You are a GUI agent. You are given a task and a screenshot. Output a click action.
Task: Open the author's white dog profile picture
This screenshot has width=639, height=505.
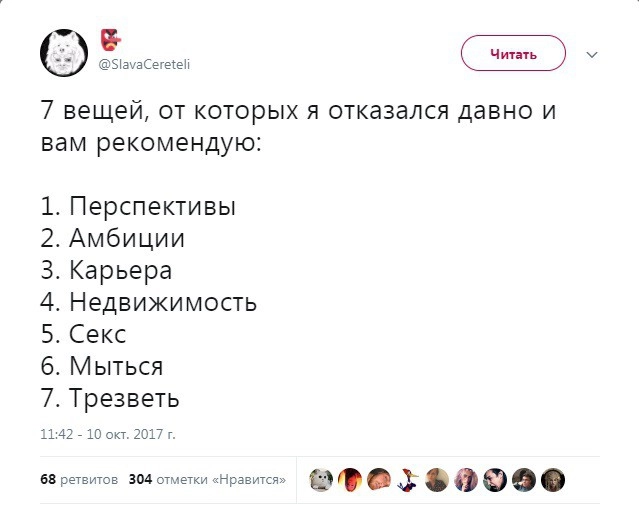point(64,53)
